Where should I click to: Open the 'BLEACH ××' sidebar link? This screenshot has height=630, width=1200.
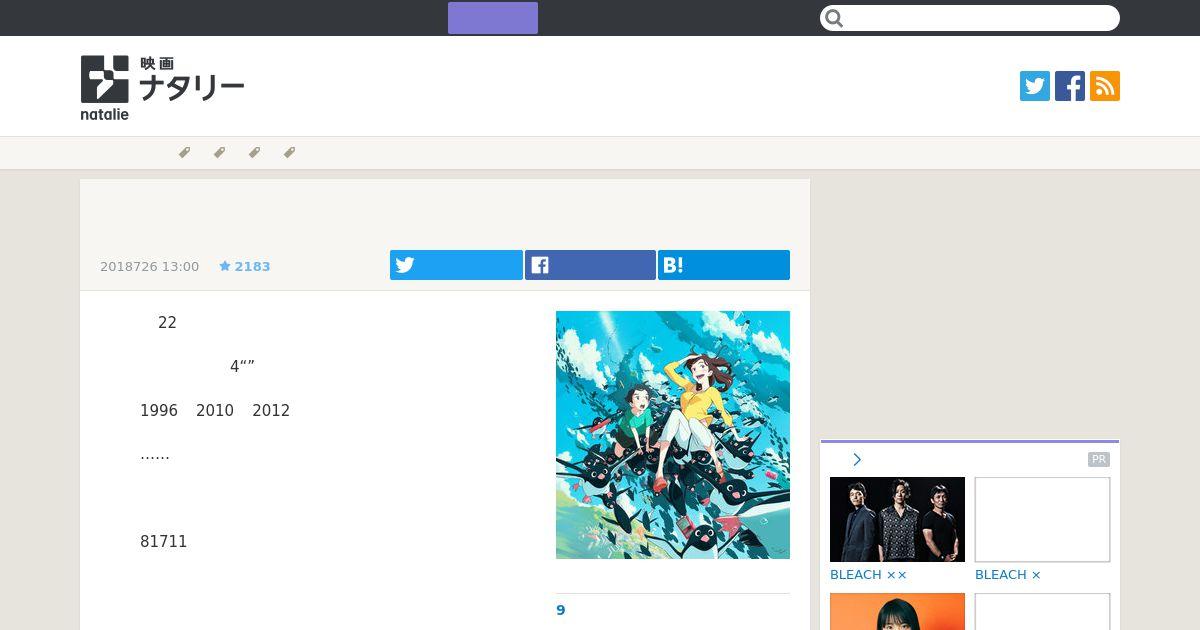click(868, 575)
